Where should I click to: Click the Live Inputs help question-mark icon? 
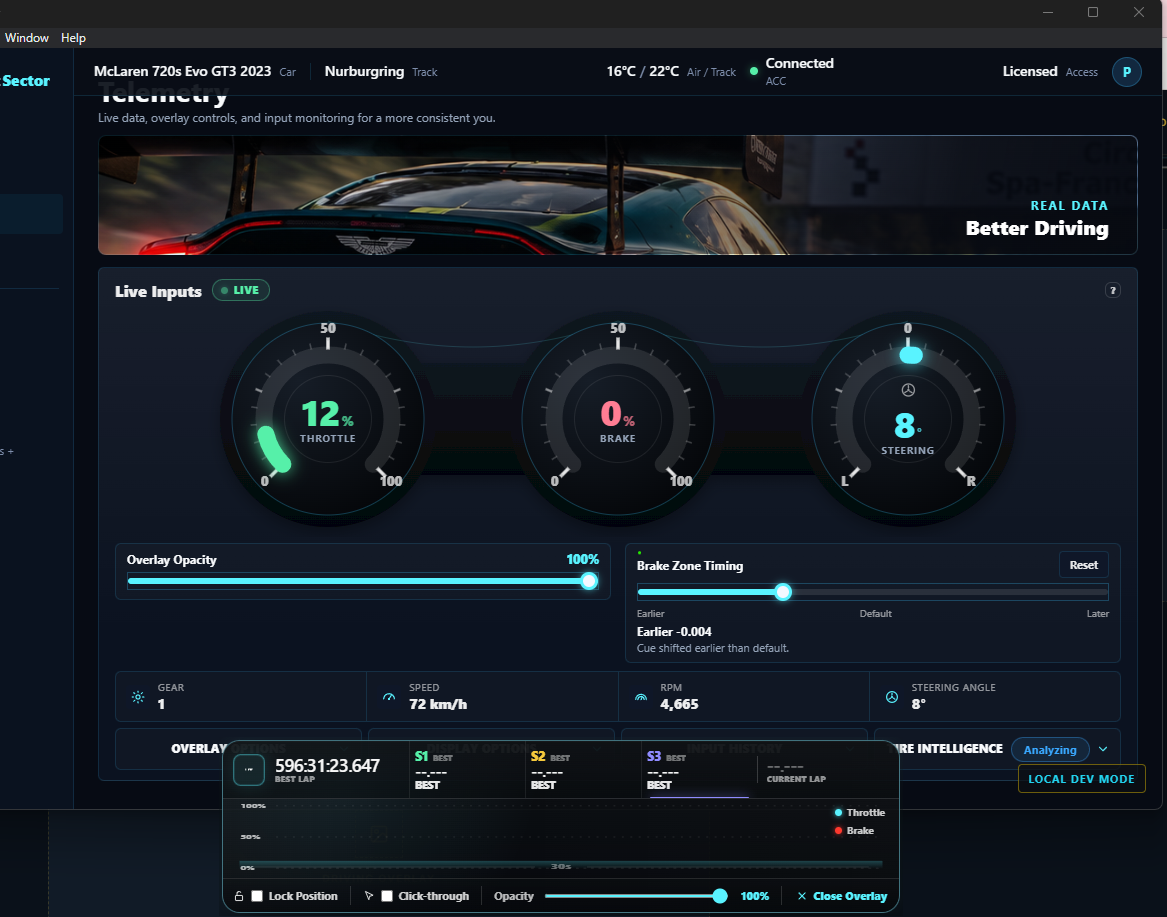(x=1112, y=290)
